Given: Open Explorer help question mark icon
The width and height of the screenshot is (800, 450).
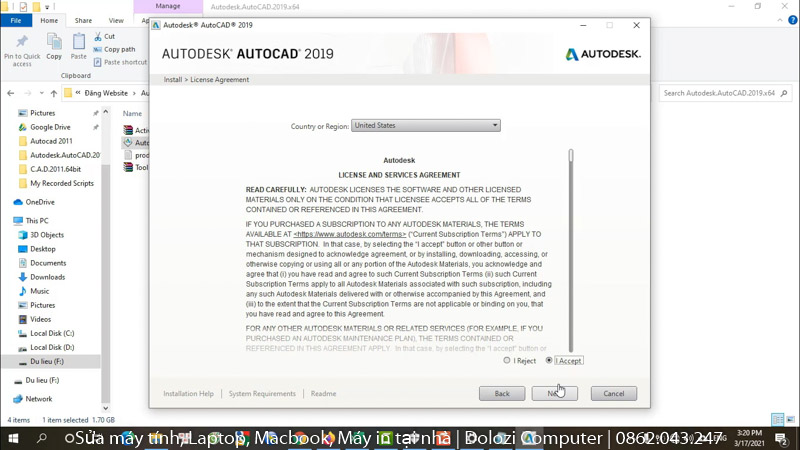Looking at the screenshot, I should tap(792, 20).
